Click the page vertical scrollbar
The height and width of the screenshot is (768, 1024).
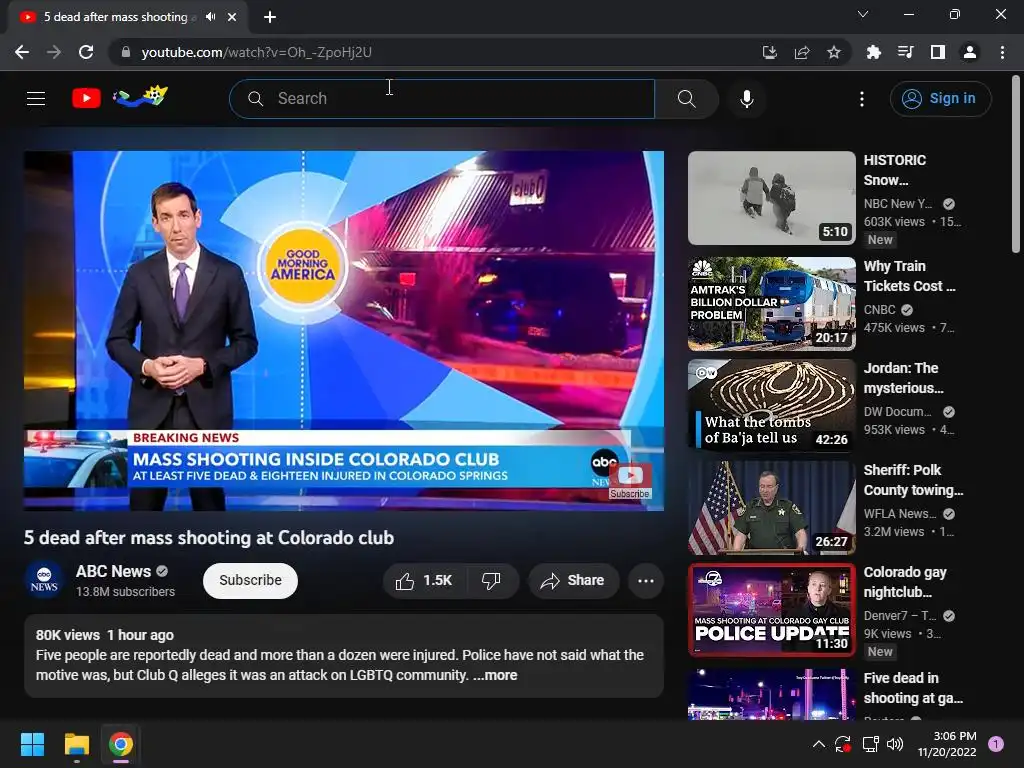[1016, 164]
